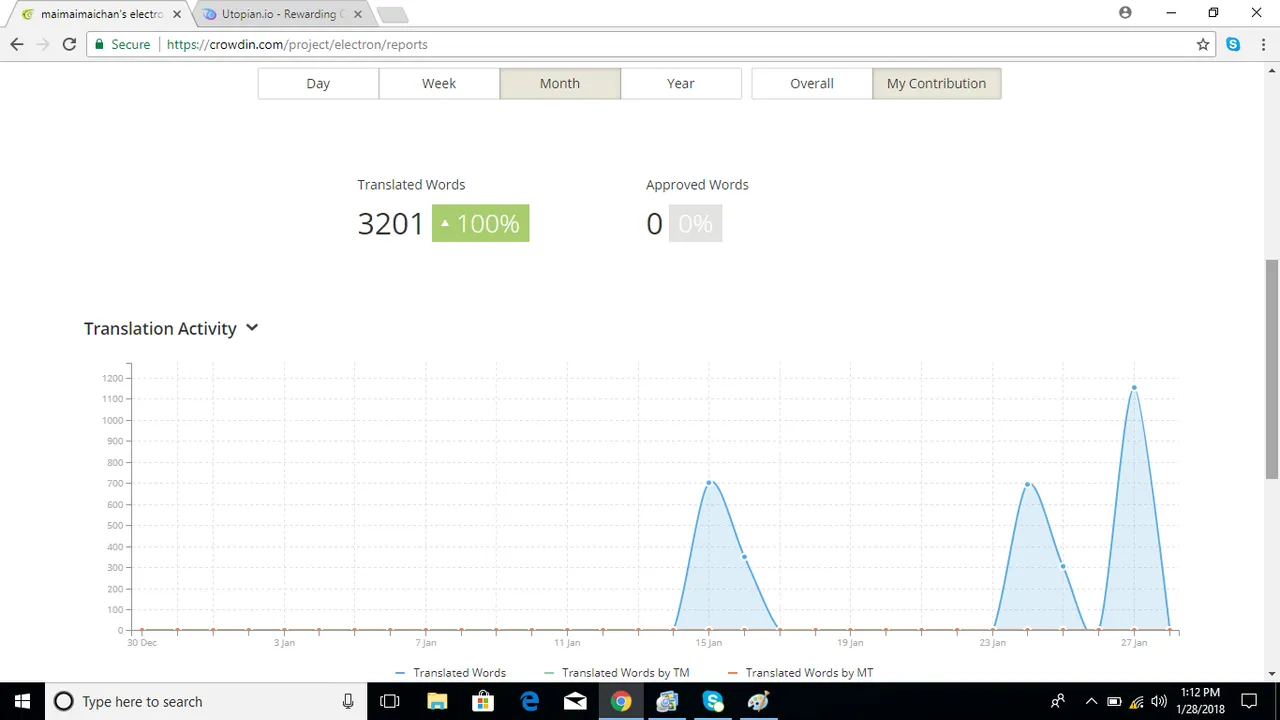Open the volume control icon

pos(1159,701)
